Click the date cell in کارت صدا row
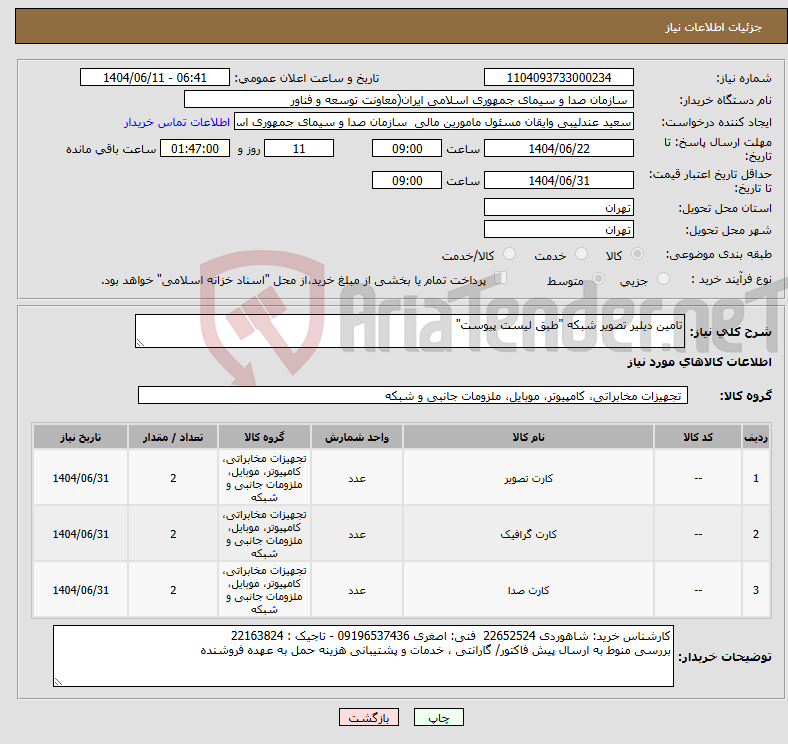Viewport: 788px width, 744px height. (80, 590)
